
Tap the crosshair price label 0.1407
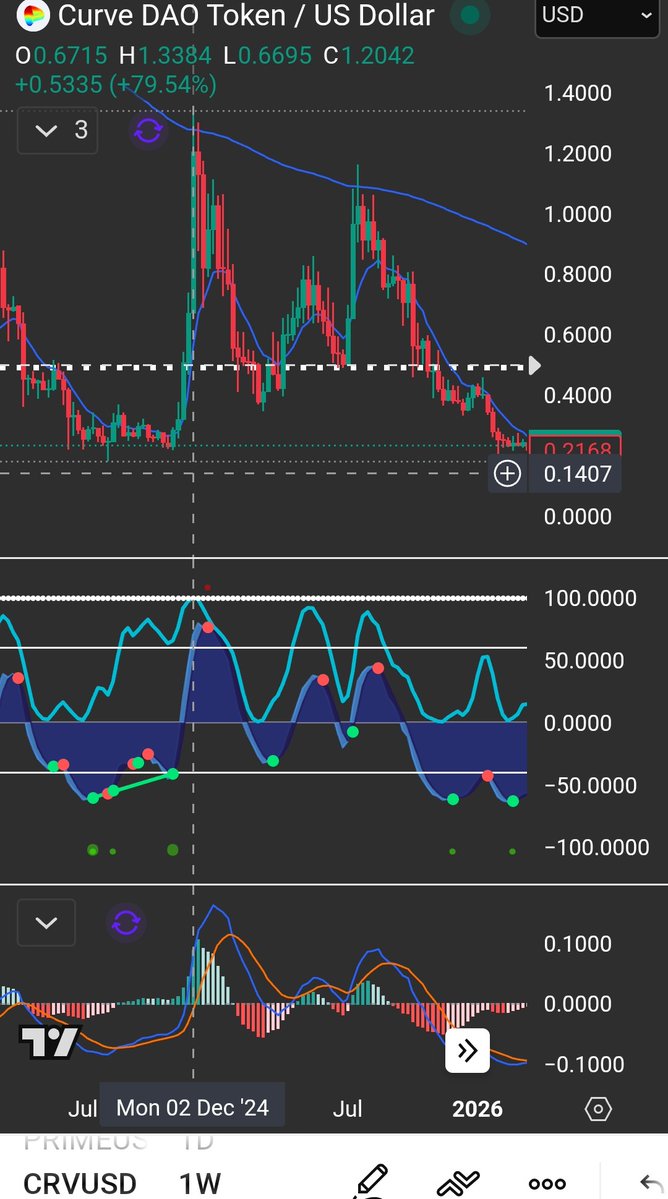click(575, 473)
